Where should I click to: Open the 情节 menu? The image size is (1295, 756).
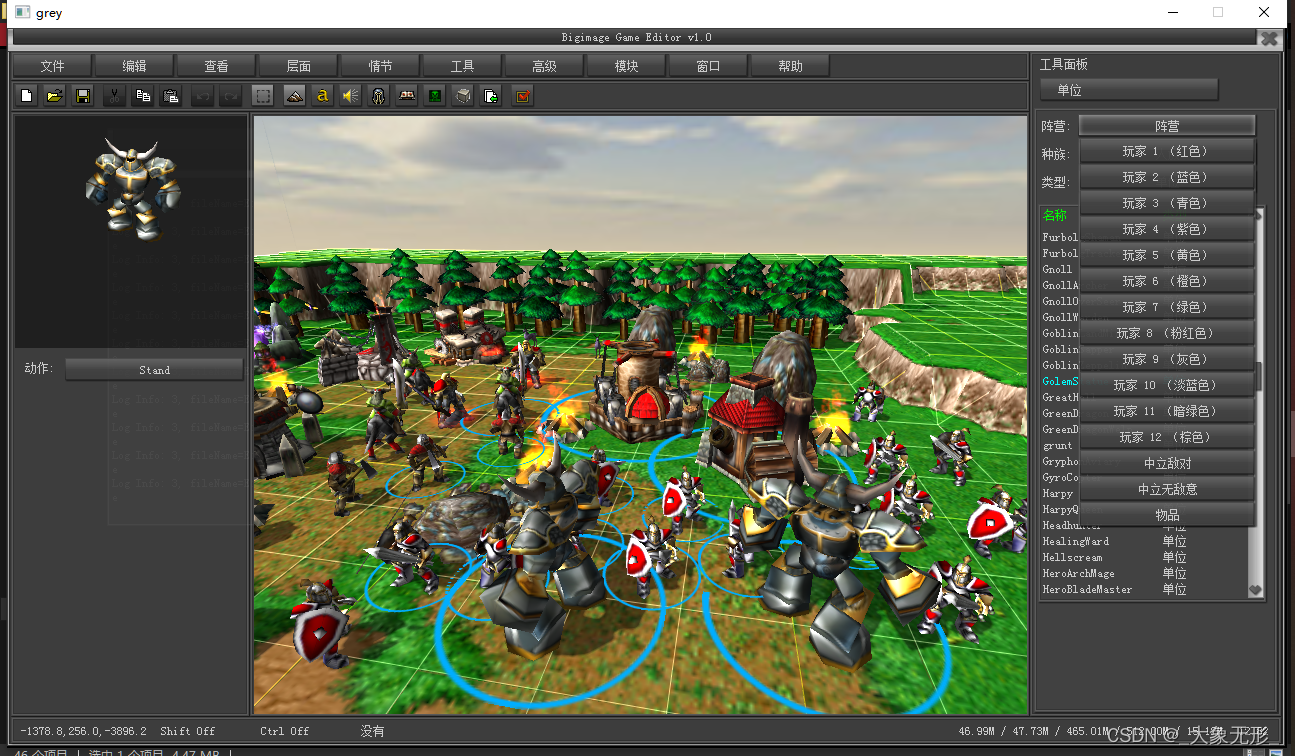coord(380,66)
